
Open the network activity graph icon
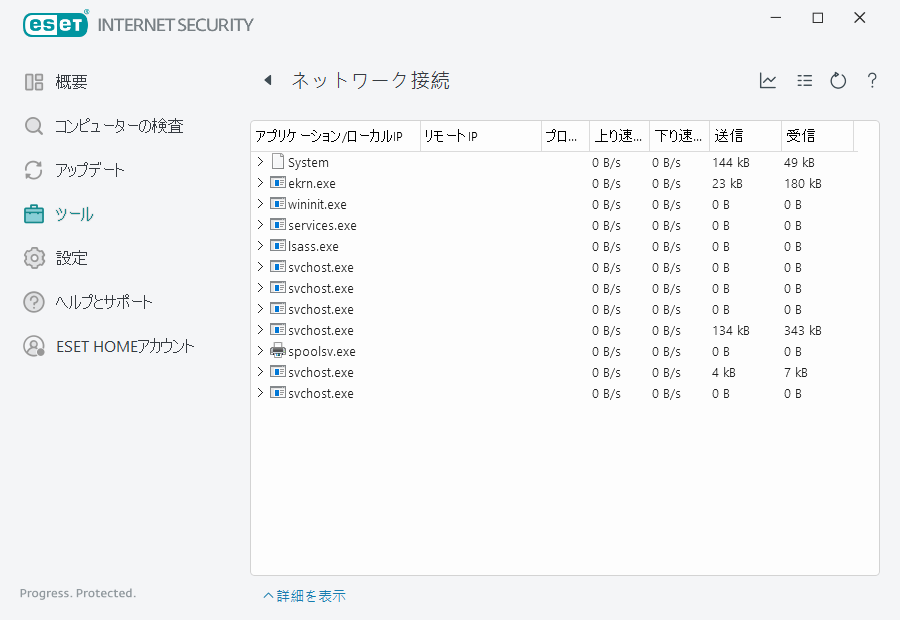767,80
